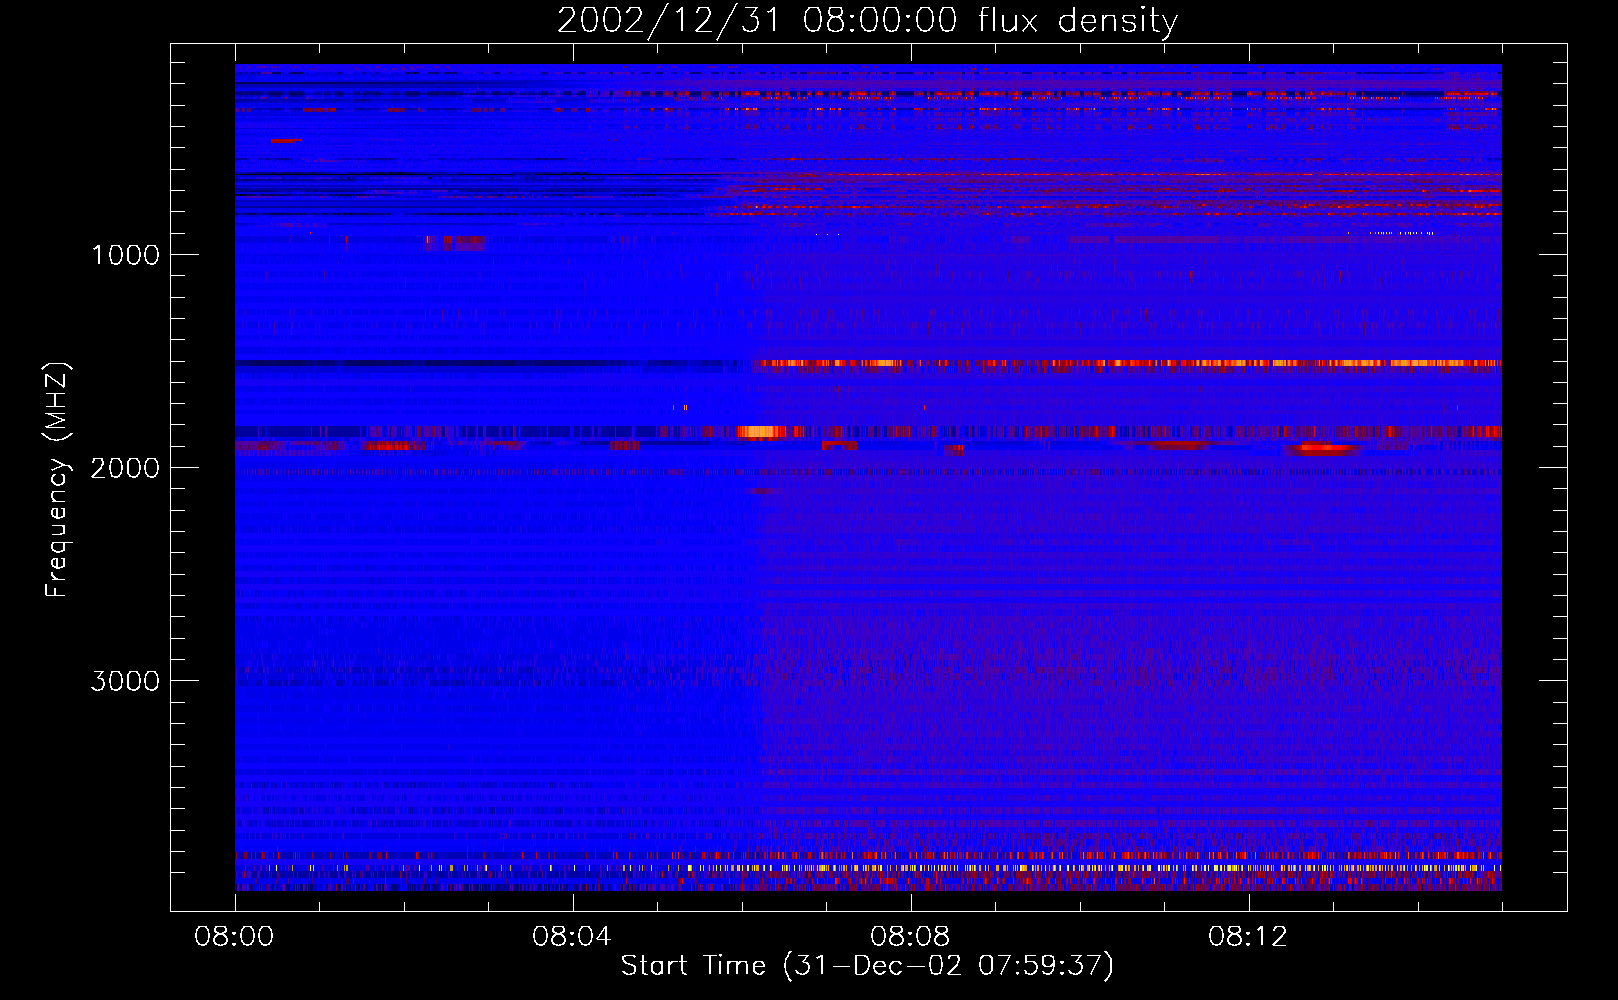This screenshot has height=1000, width=1618.
Task: Click the 08:00 time tick label
Action: point(234,937)
